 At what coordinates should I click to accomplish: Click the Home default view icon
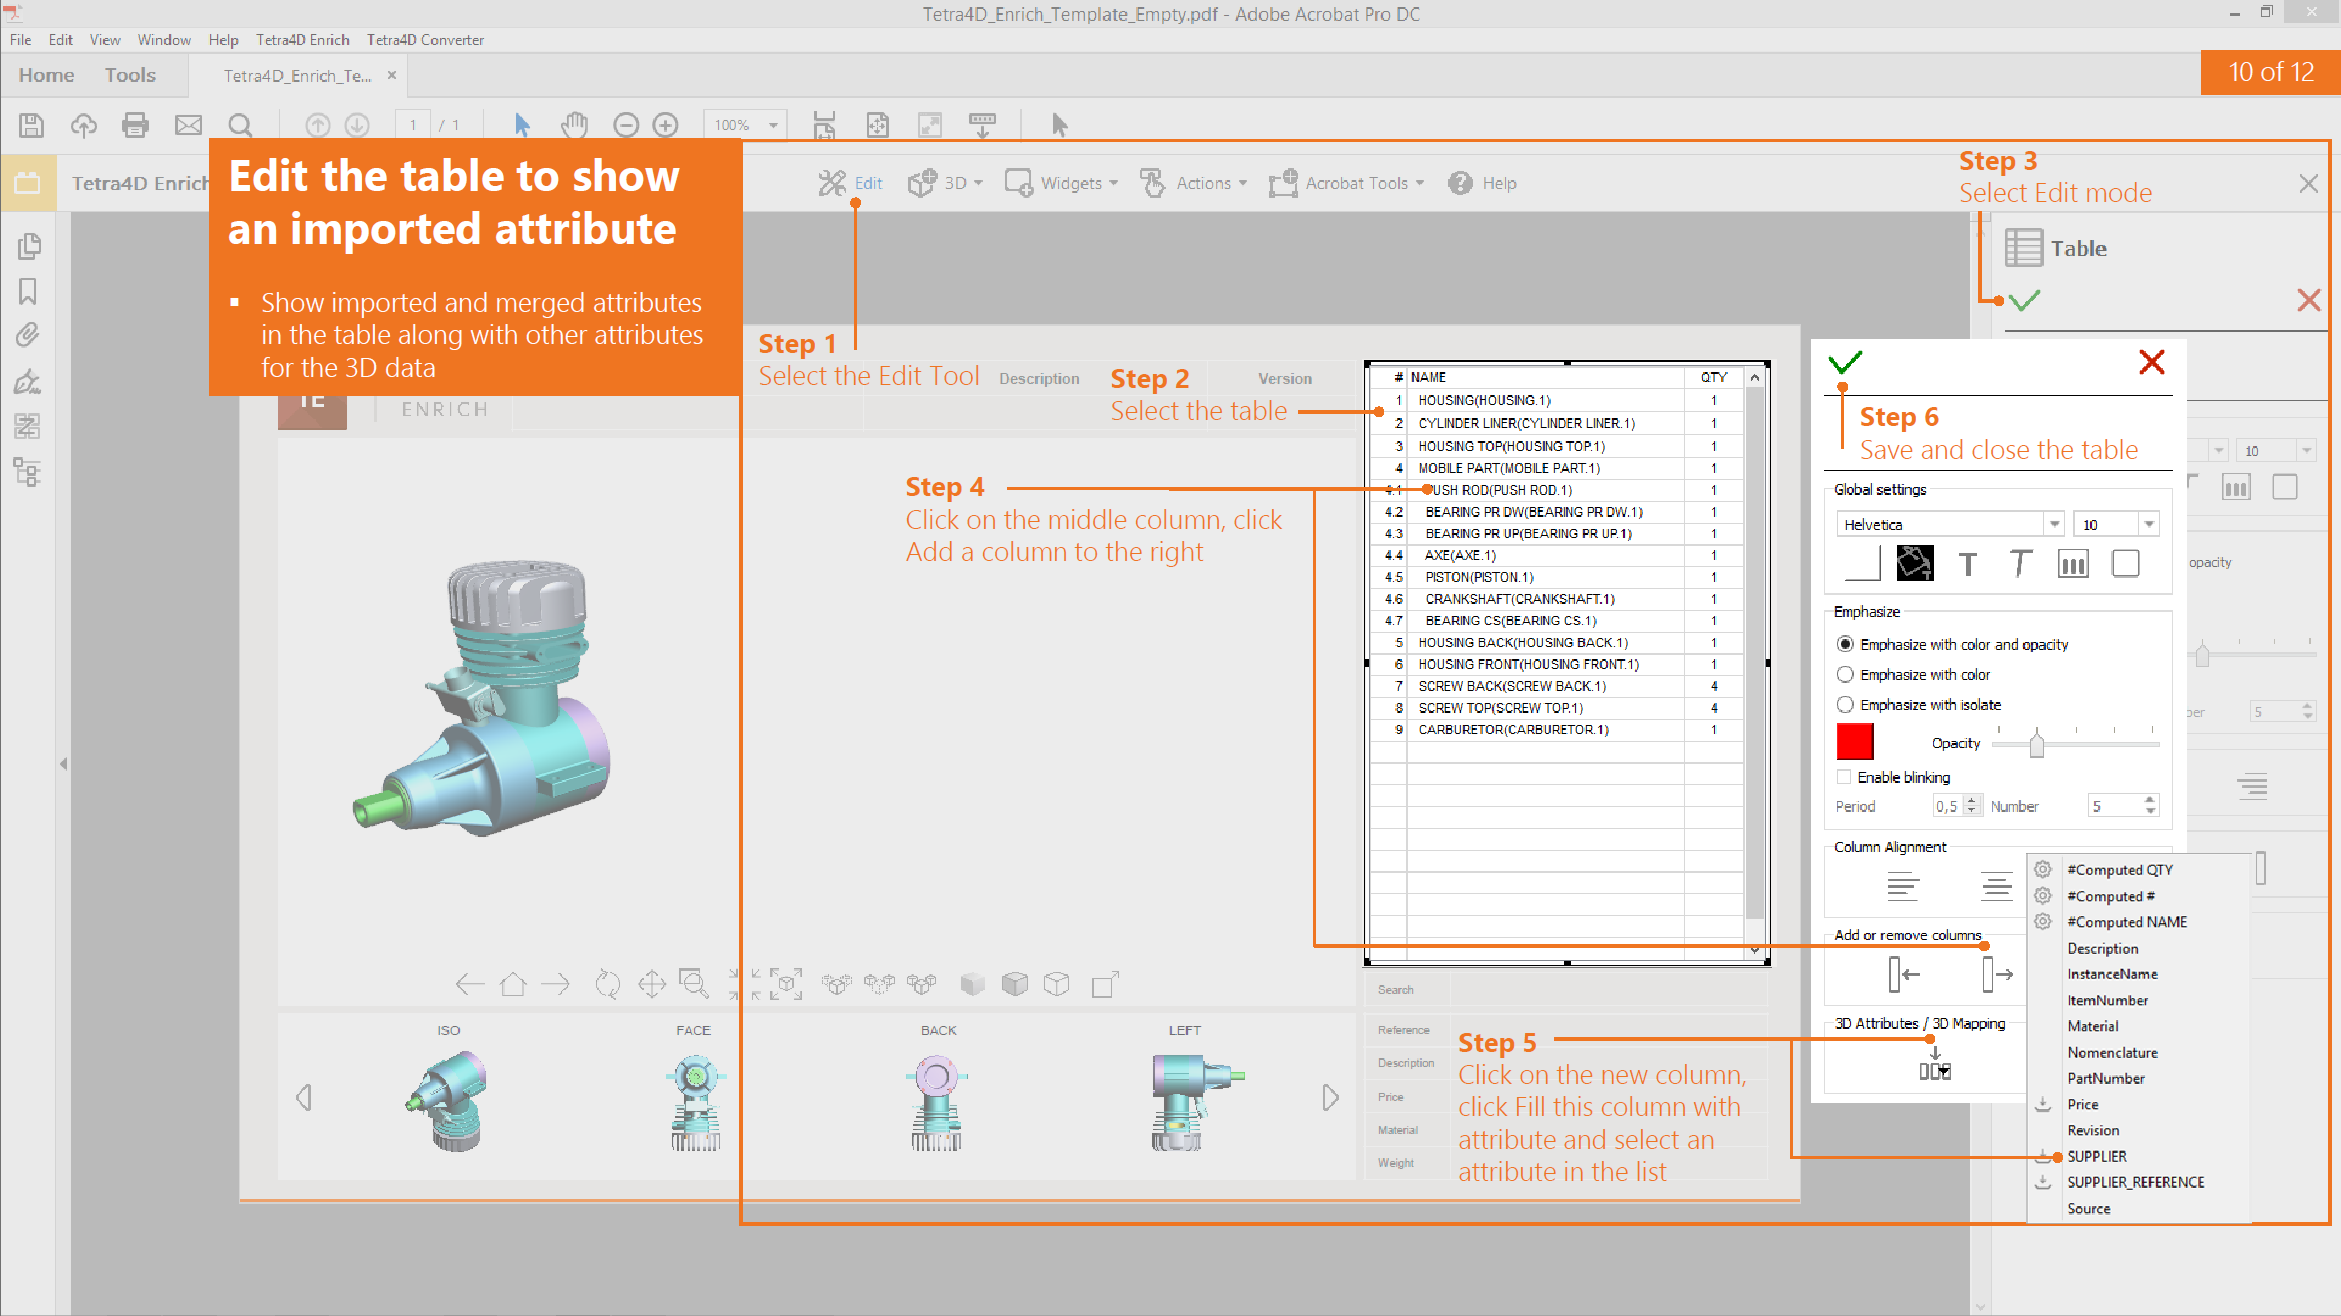point(513,985)
